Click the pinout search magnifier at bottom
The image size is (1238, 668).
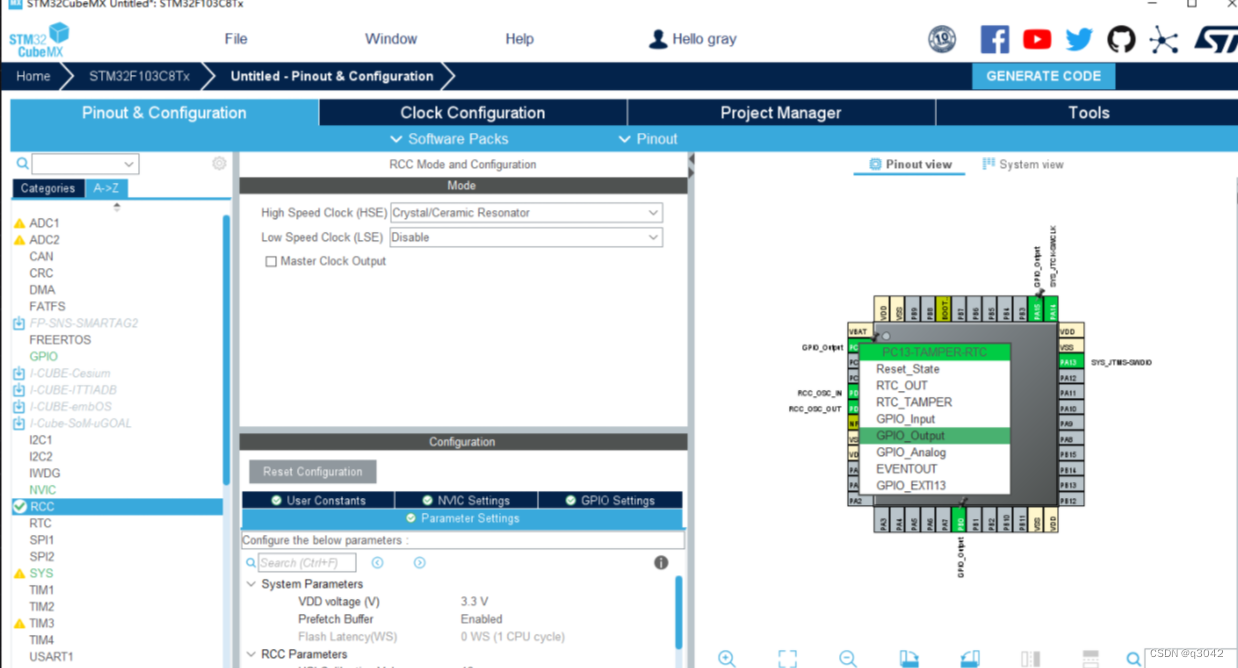(x=1133, y=658)
